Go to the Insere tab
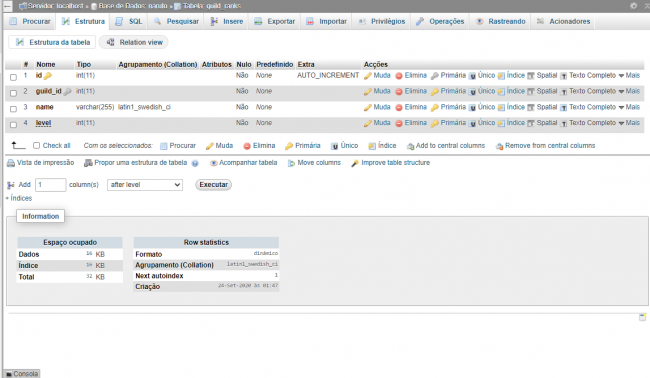650x378 pixels. (227, 22)
